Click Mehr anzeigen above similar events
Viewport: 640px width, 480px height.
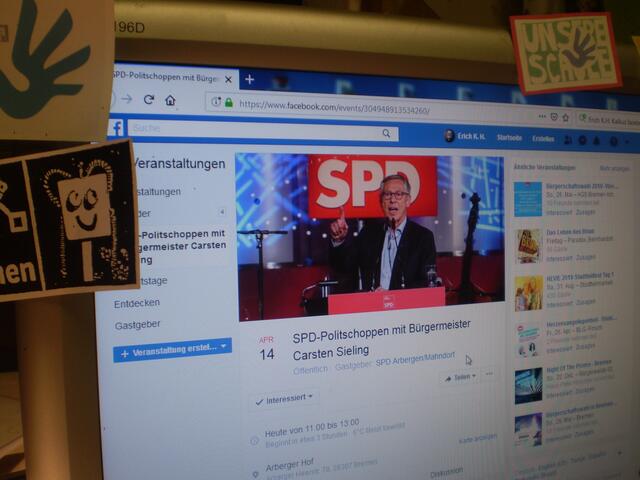pos(614,169)
